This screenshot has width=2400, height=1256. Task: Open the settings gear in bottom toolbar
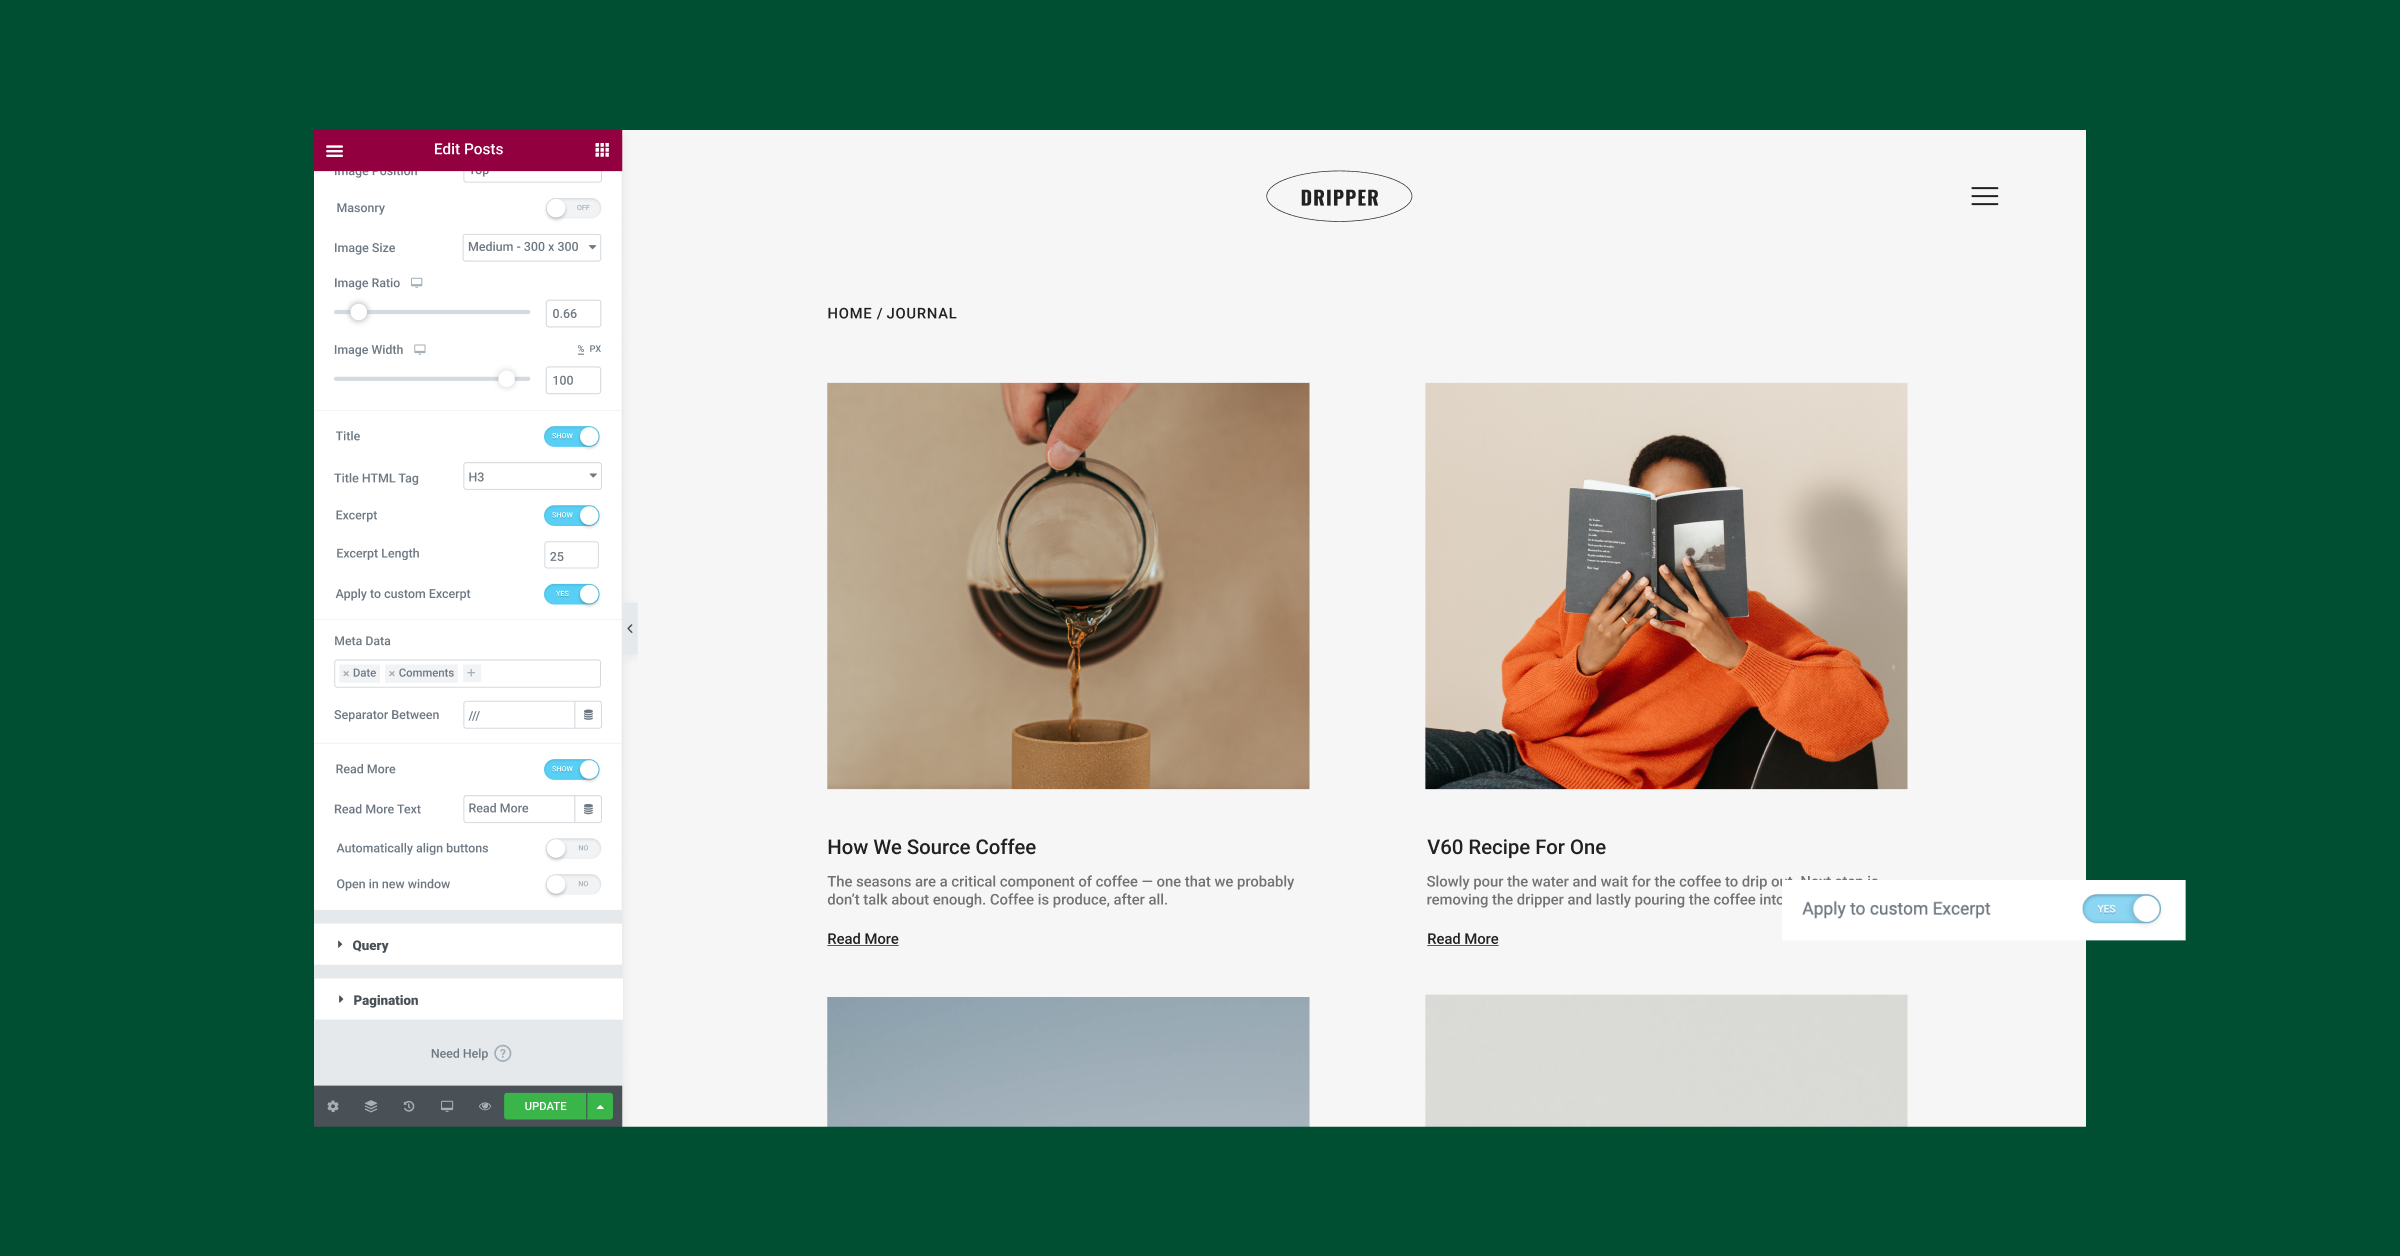tap(333, 1106)
